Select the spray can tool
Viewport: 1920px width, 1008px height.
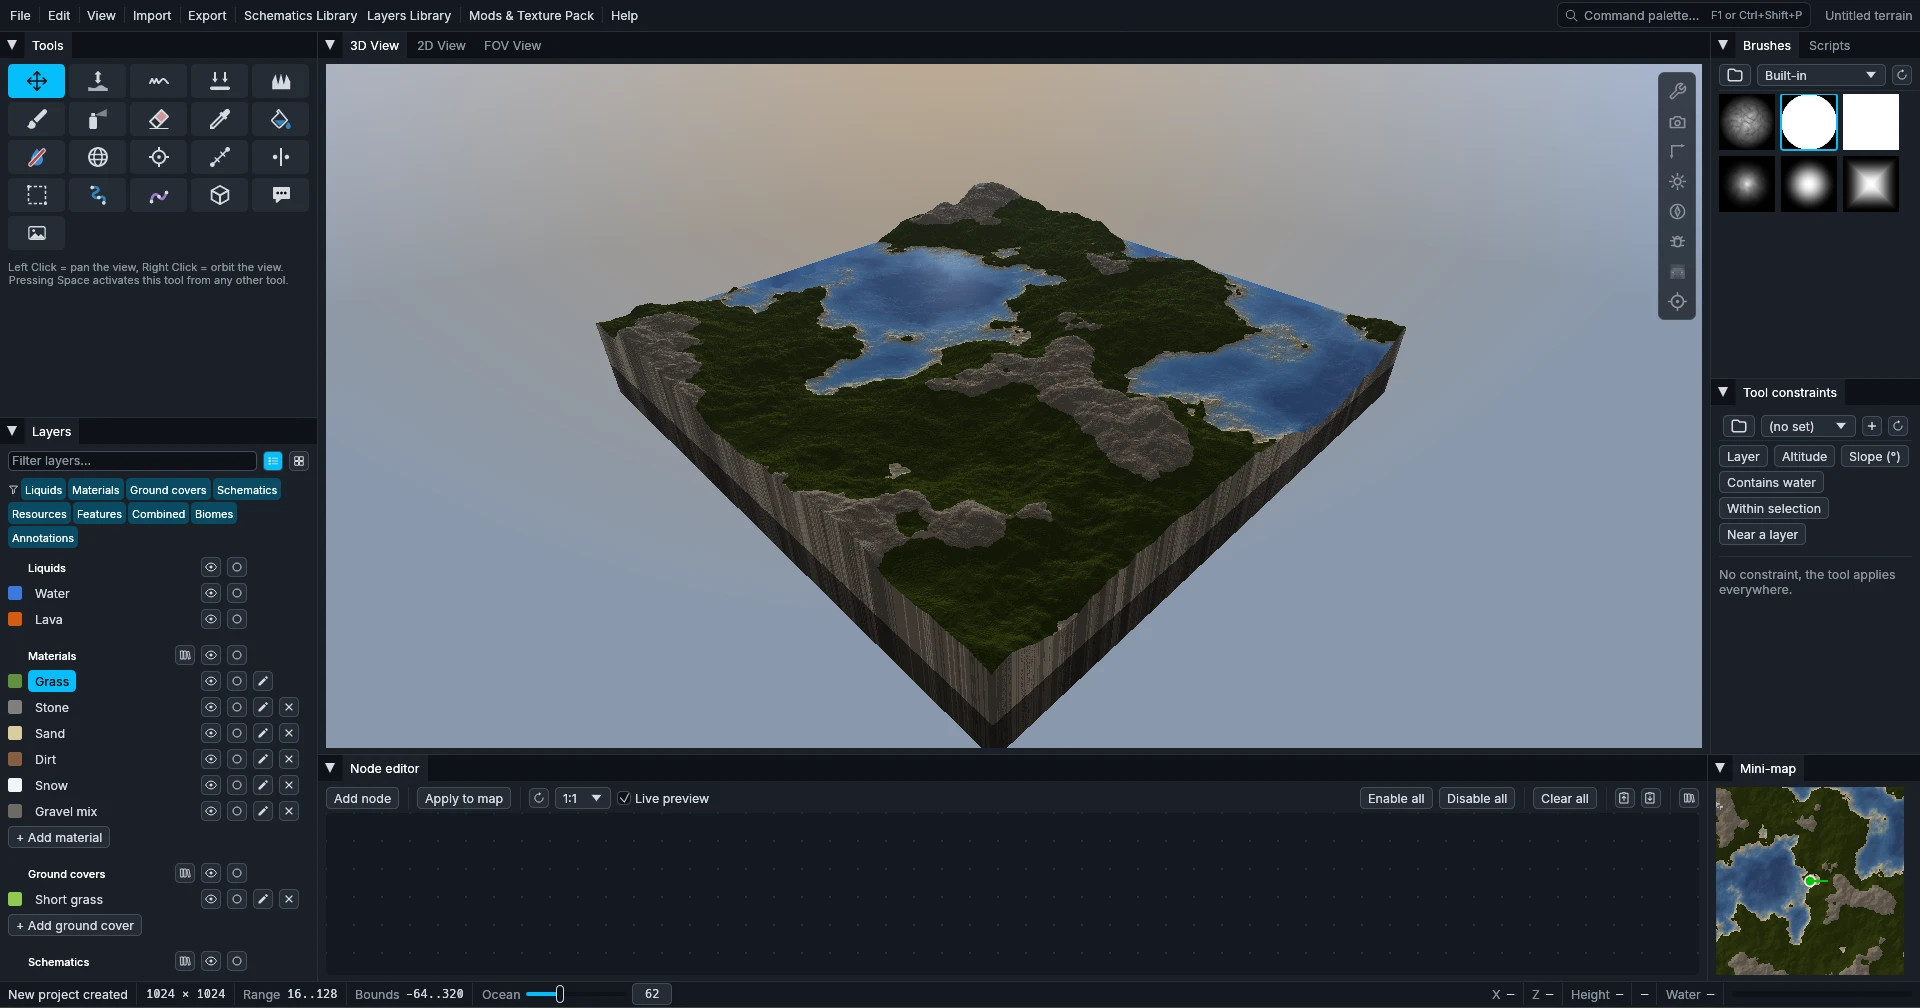click(98, 119)
